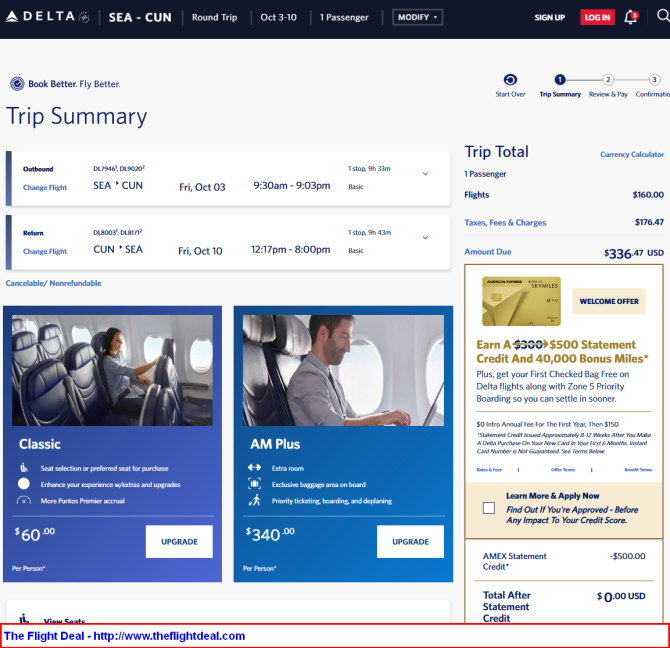
Task: Click the More Puntos Premier accrual icon
Action: pyautogui.click(x=24, y=501)
